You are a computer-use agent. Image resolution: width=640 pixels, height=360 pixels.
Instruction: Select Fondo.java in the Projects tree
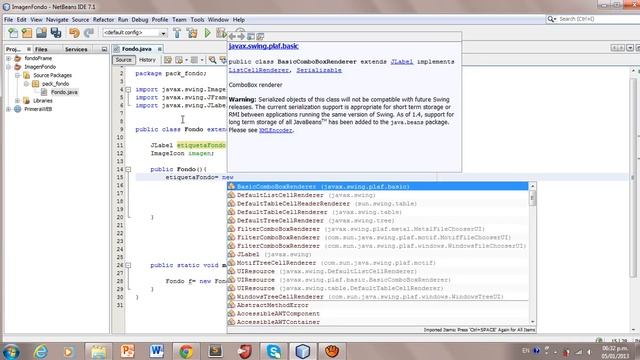pos(64,92)
